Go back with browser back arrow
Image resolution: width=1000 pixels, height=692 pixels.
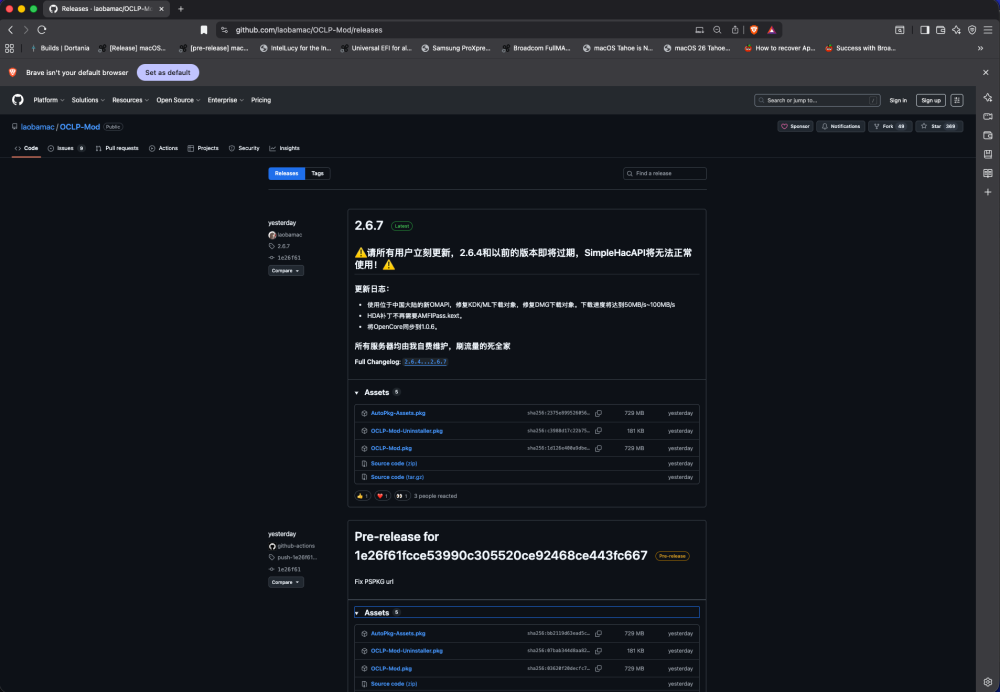11,30
